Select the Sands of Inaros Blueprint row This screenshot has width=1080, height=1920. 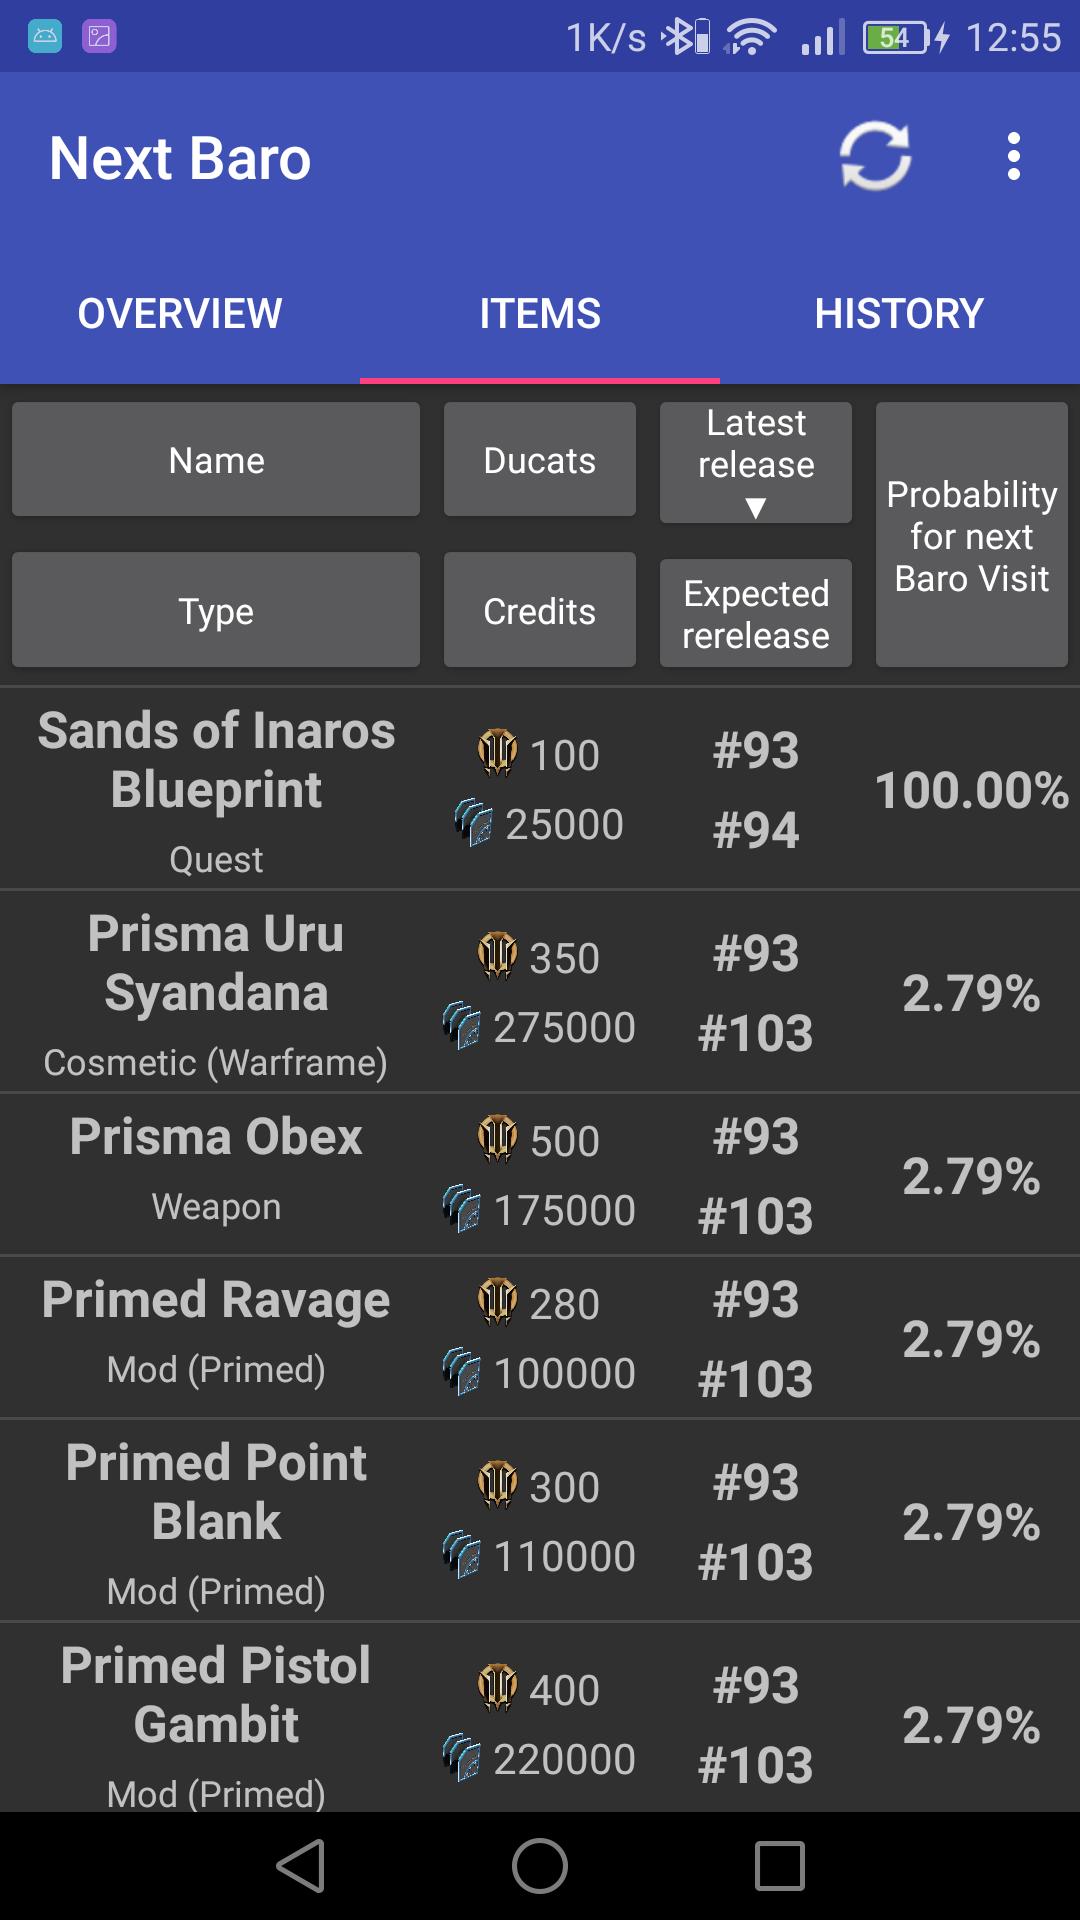point(540,789)
